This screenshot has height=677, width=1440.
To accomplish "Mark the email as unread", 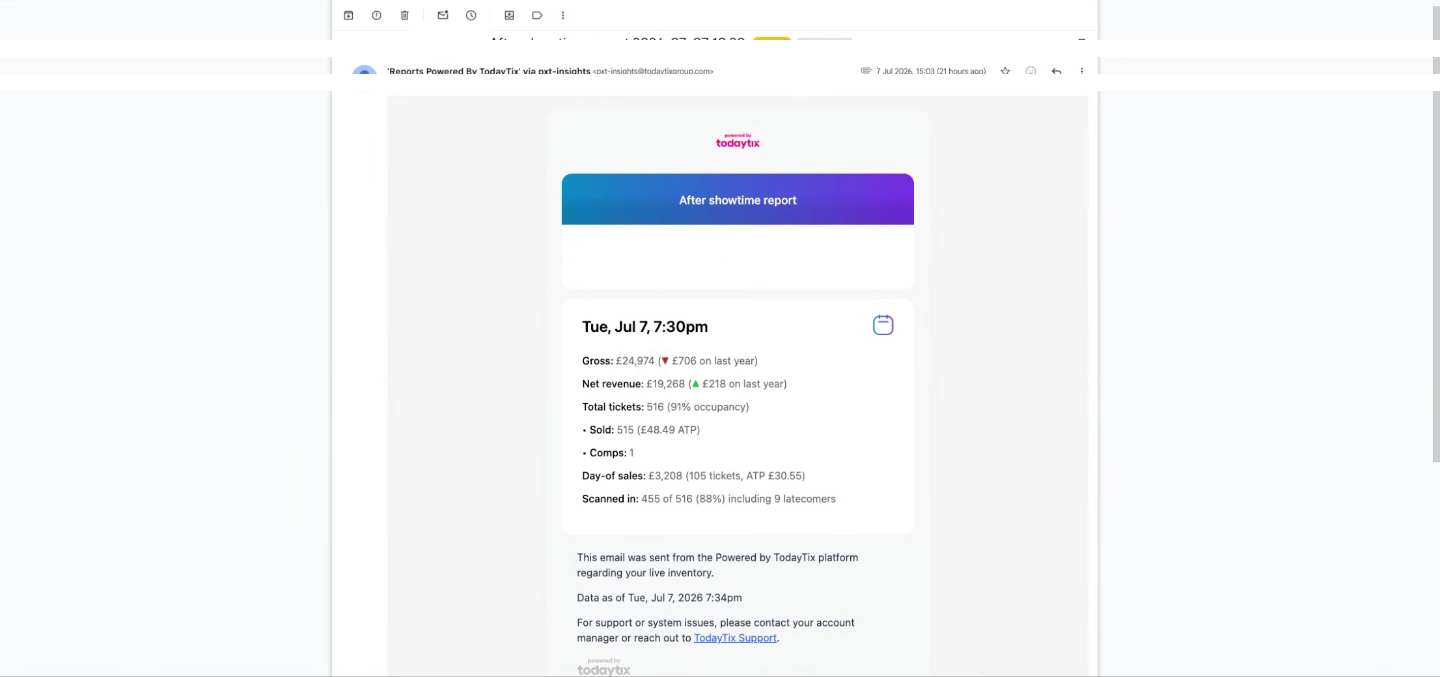I will click(x=443, y=15).
